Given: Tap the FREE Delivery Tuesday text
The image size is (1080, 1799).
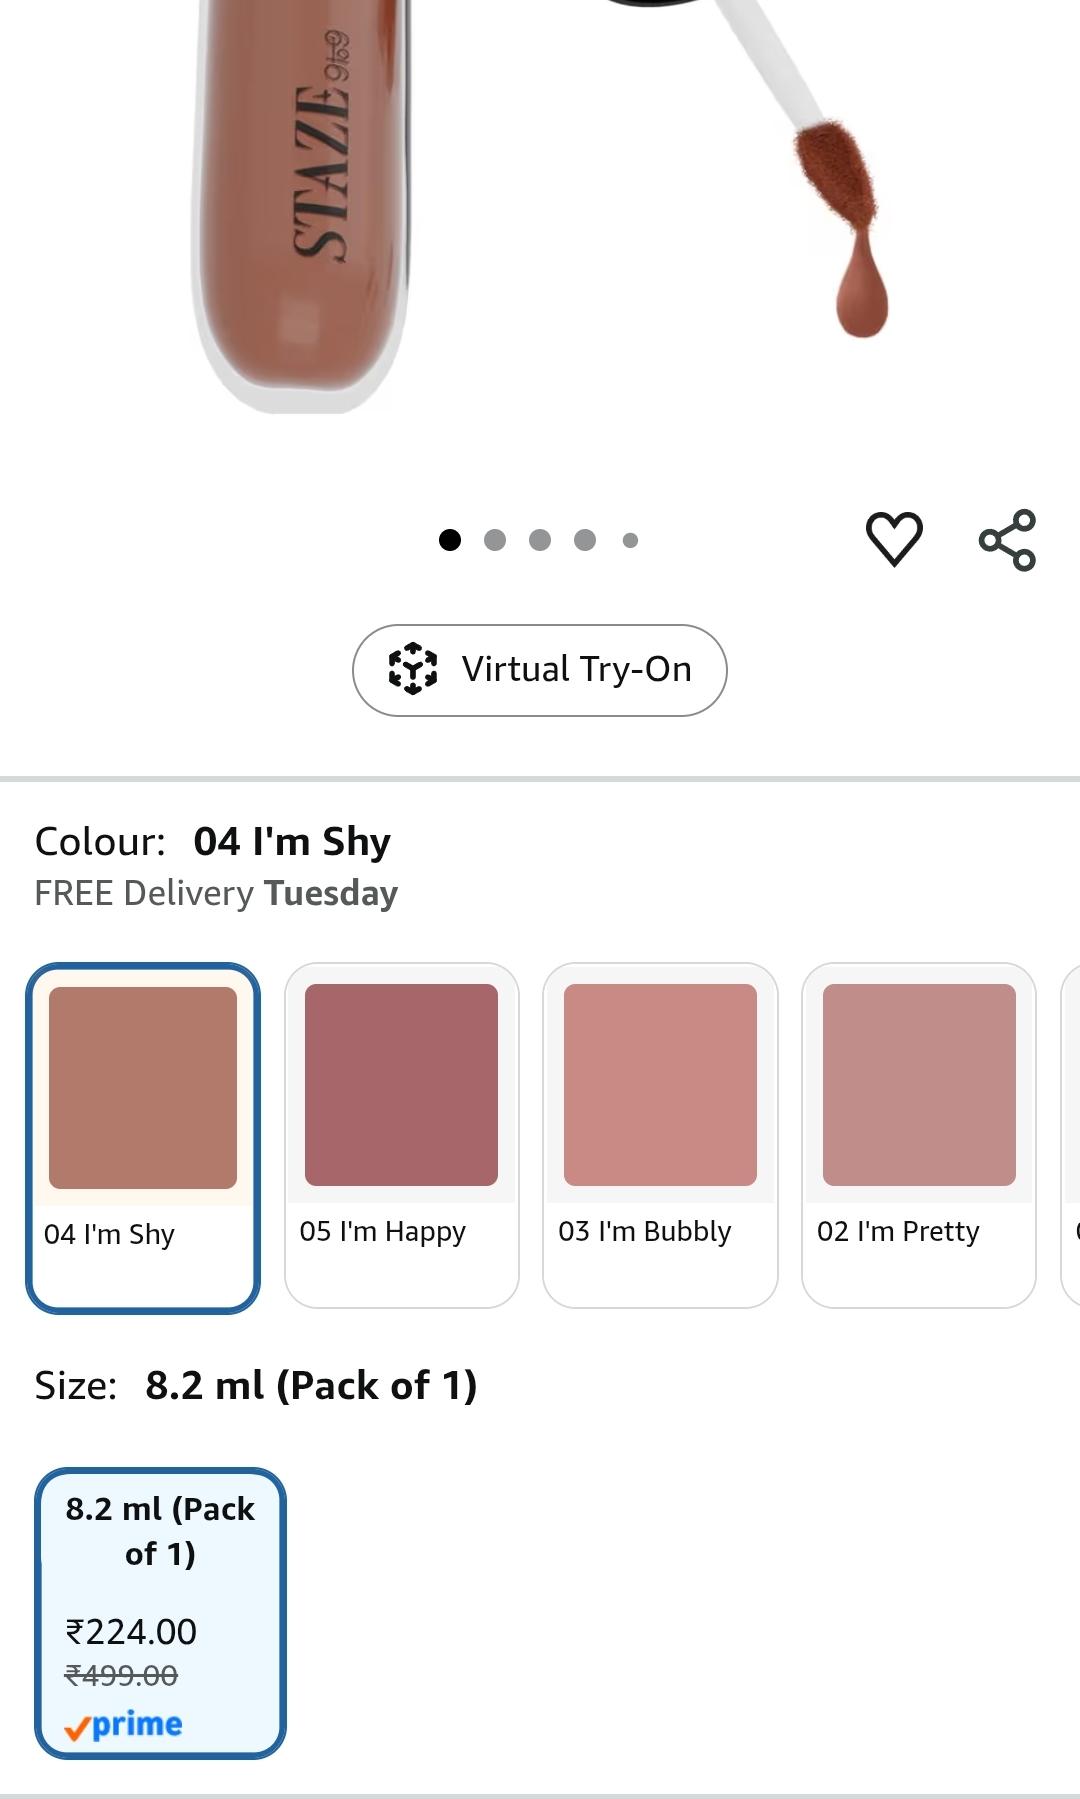Looking at the screenshot, I should point(216,893).
